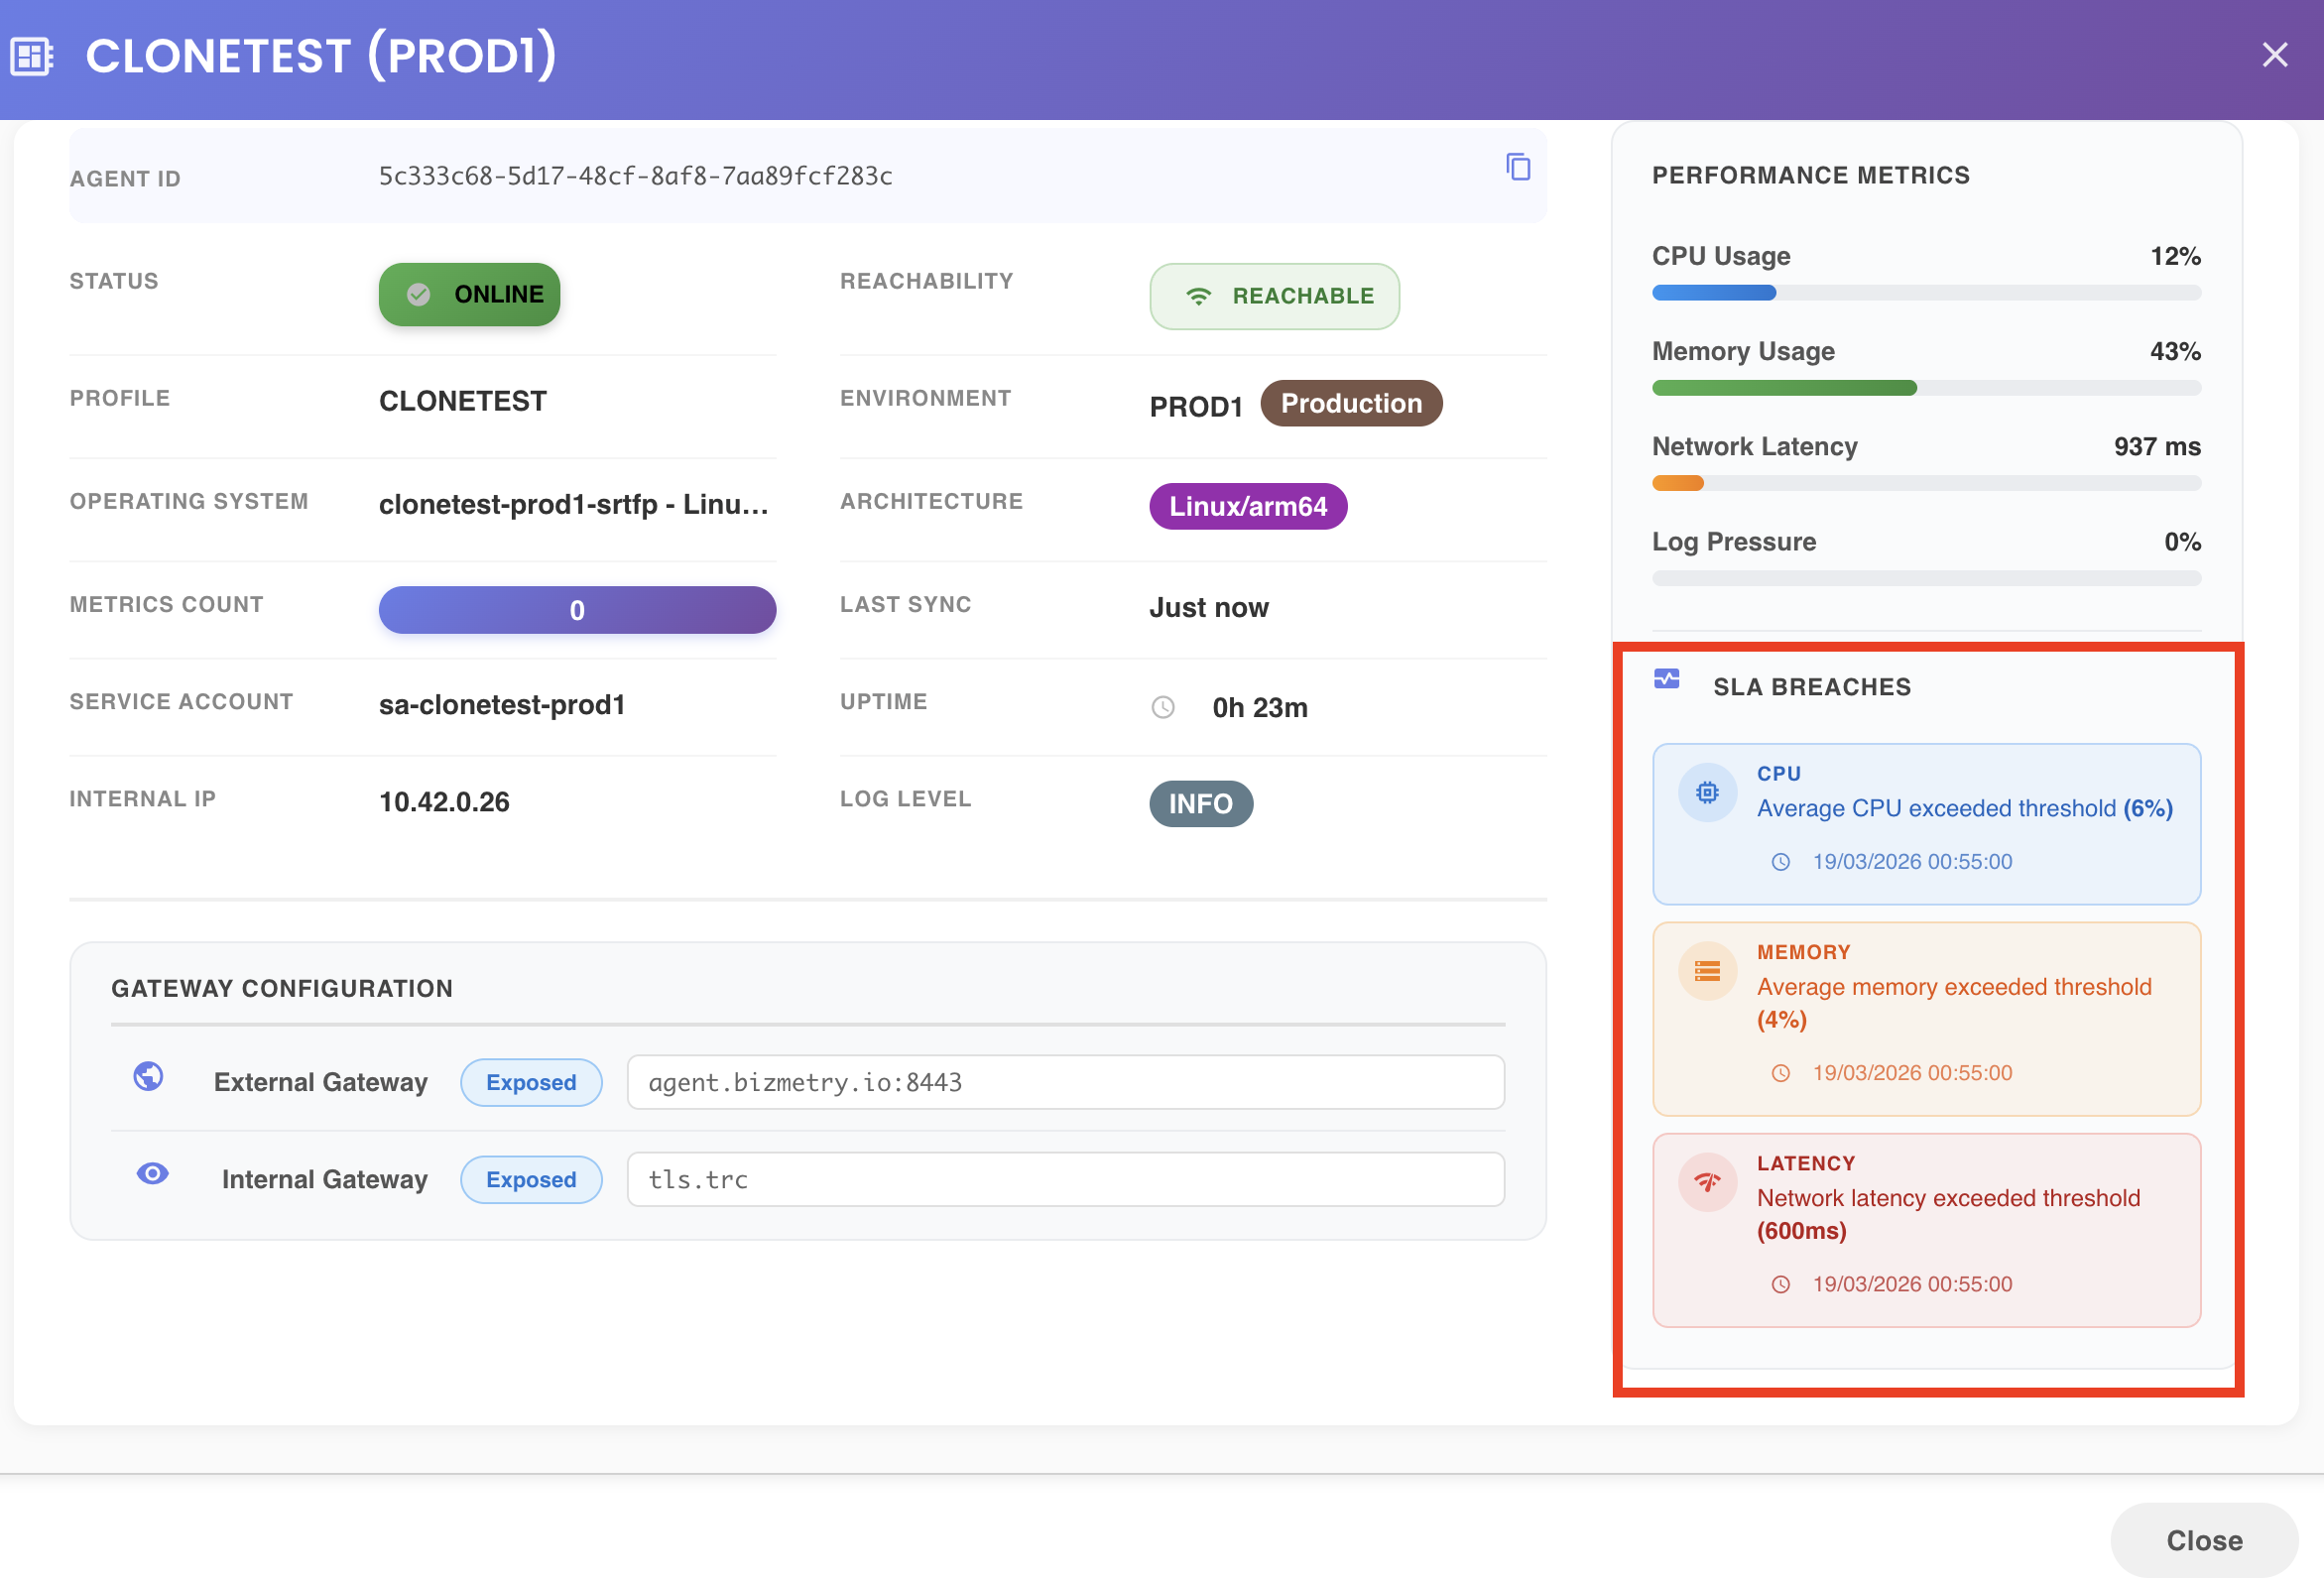Click the Internal Gateway label

324,1180
